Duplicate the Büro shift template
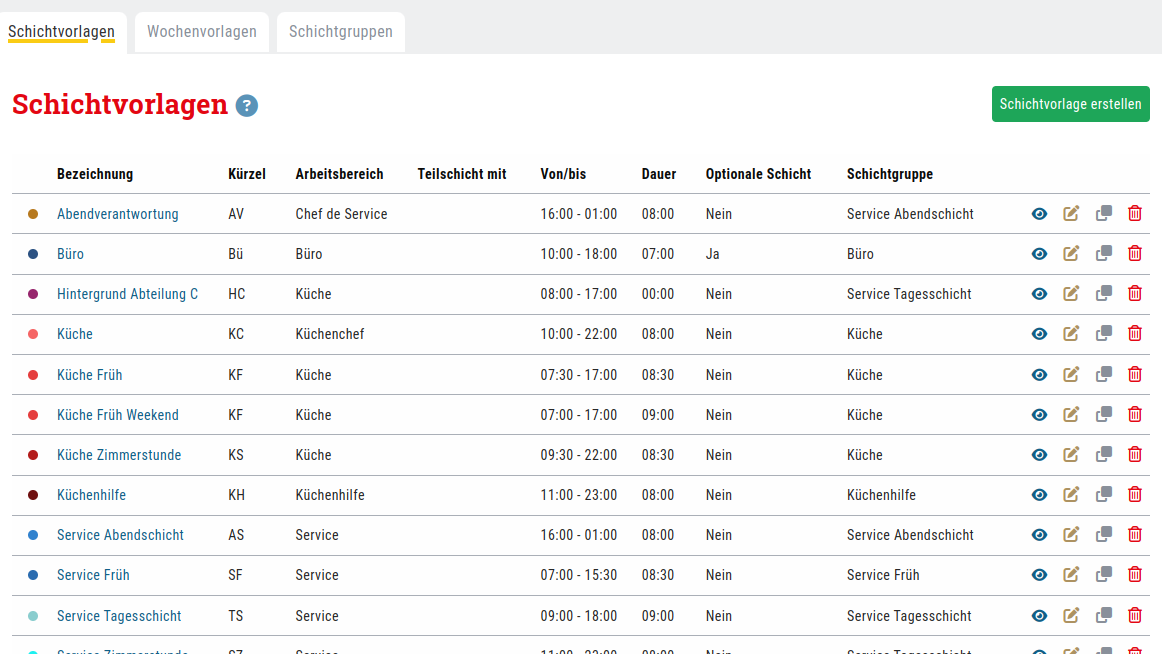 [1103, 254]
